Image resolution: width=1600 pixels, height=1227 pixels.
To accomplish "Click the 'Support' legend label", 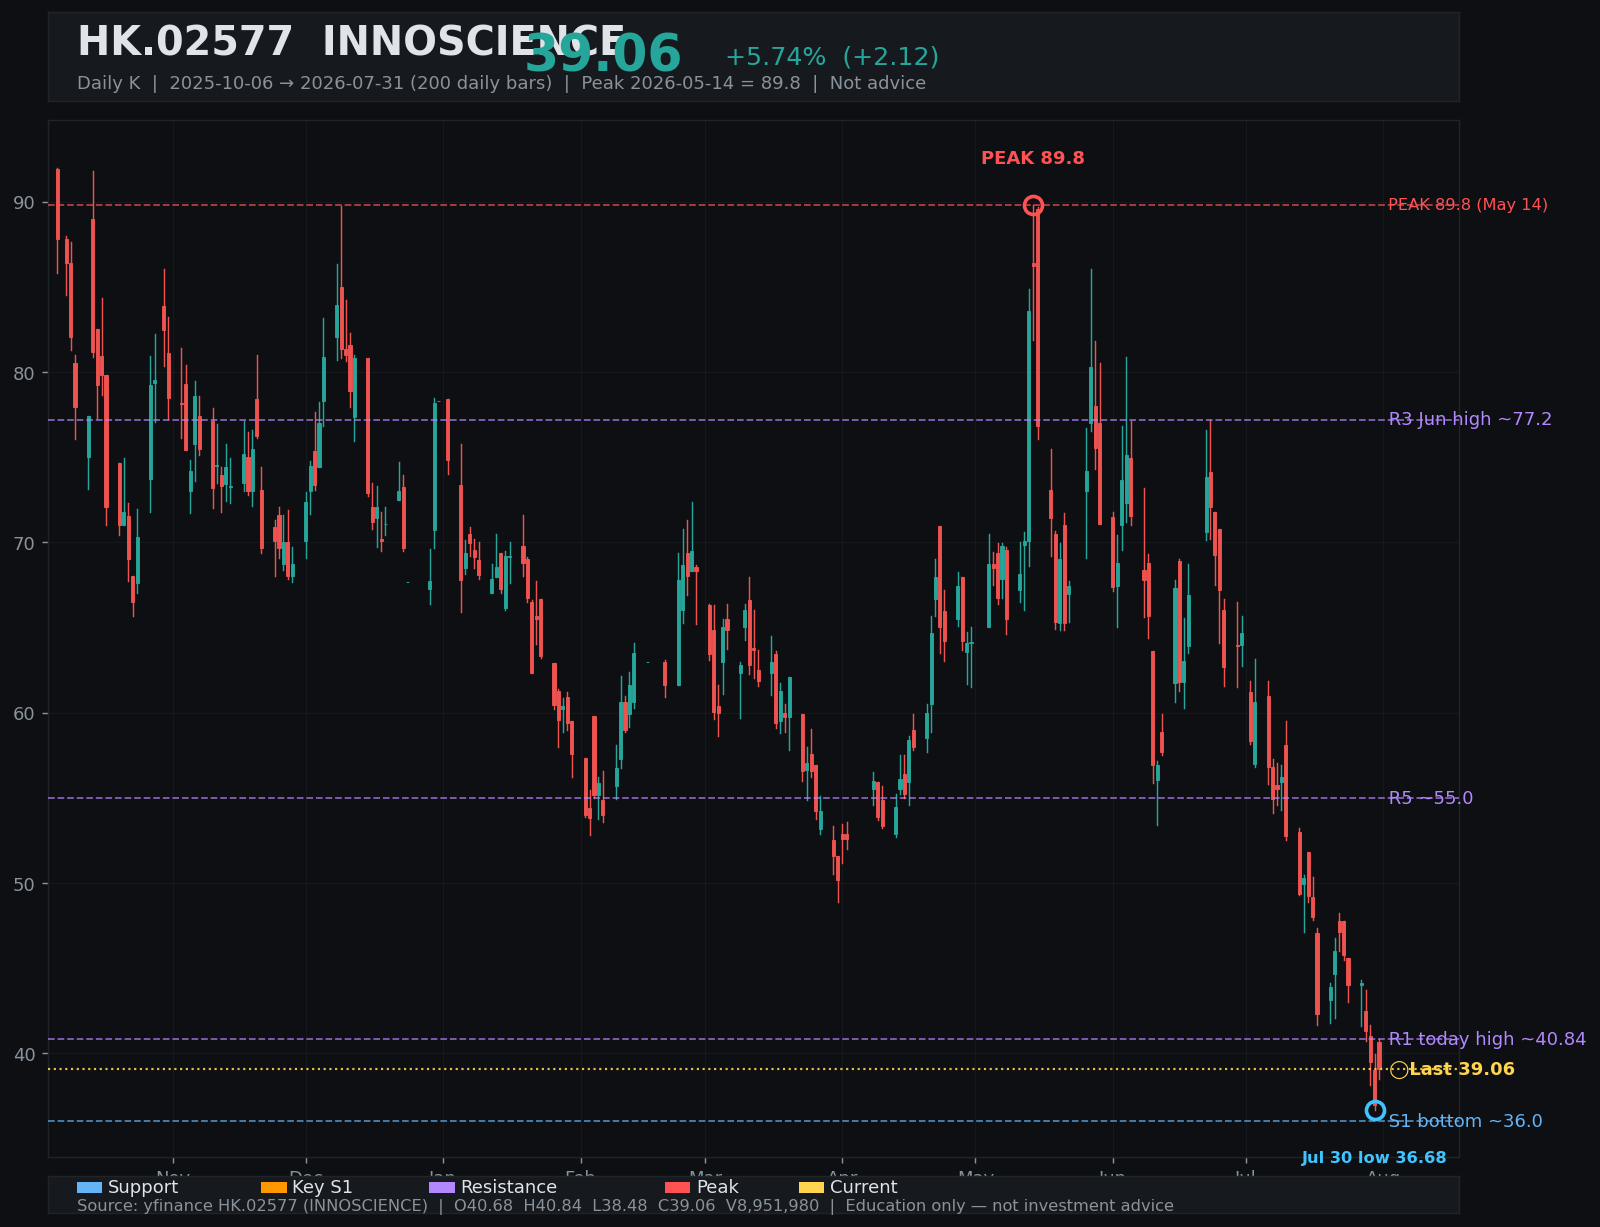I will pyautogui.click(x=143, y=1187).
